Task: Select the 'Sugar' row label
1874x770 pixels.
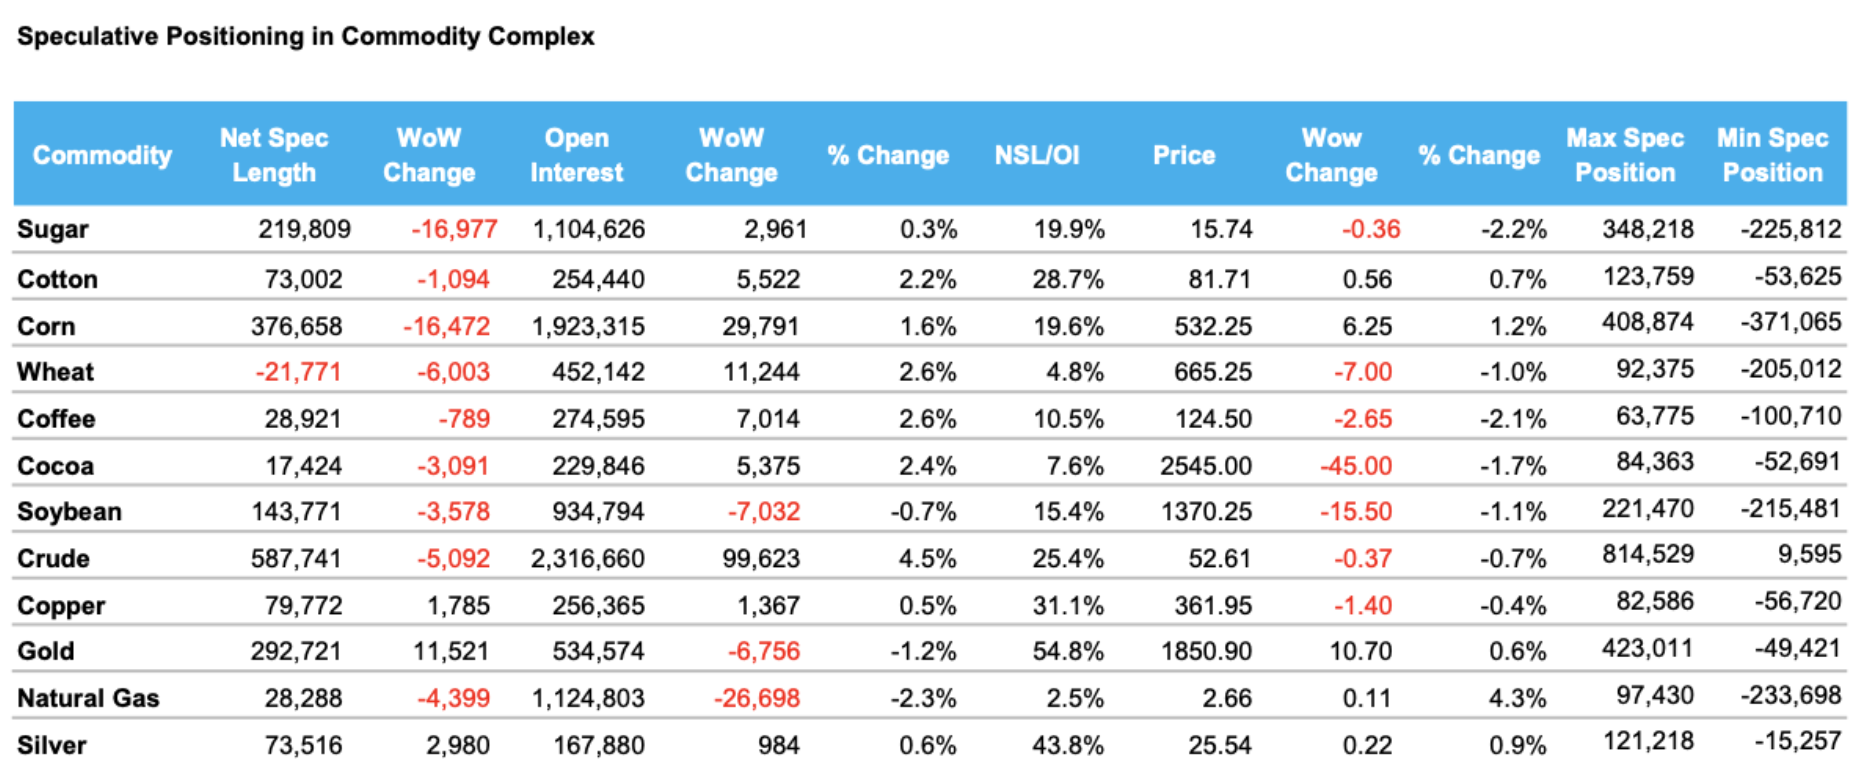Action: [53, 230]
